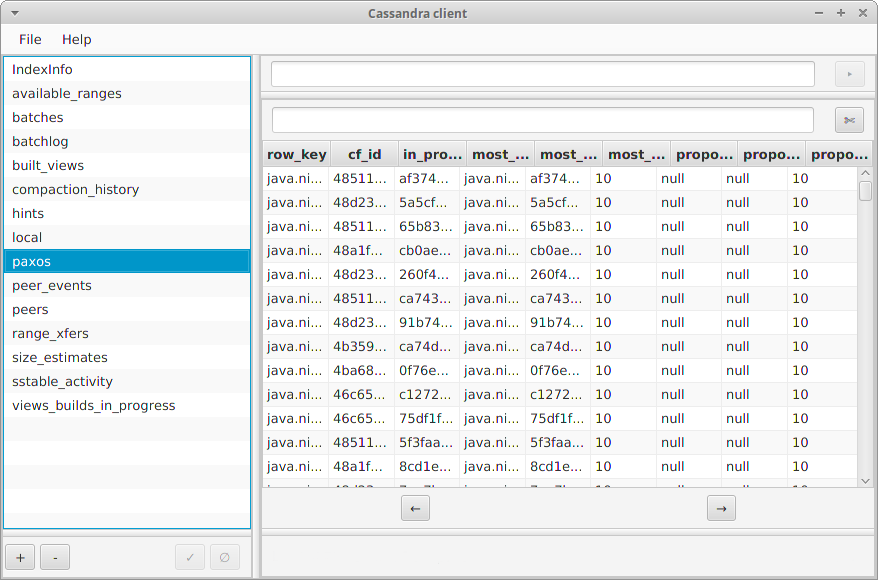The height and width of the screenshot is (580, 878).
Task: Click in_pro cell 5f3faa...
Action: pos(427,443)
